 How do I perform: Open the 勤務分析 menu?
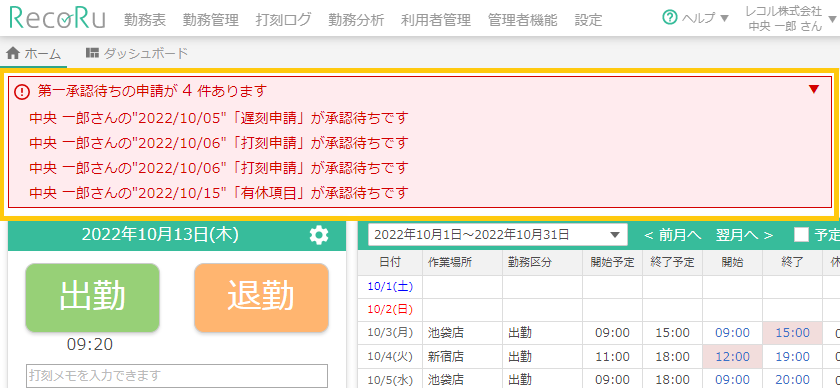tap(356, 20)
